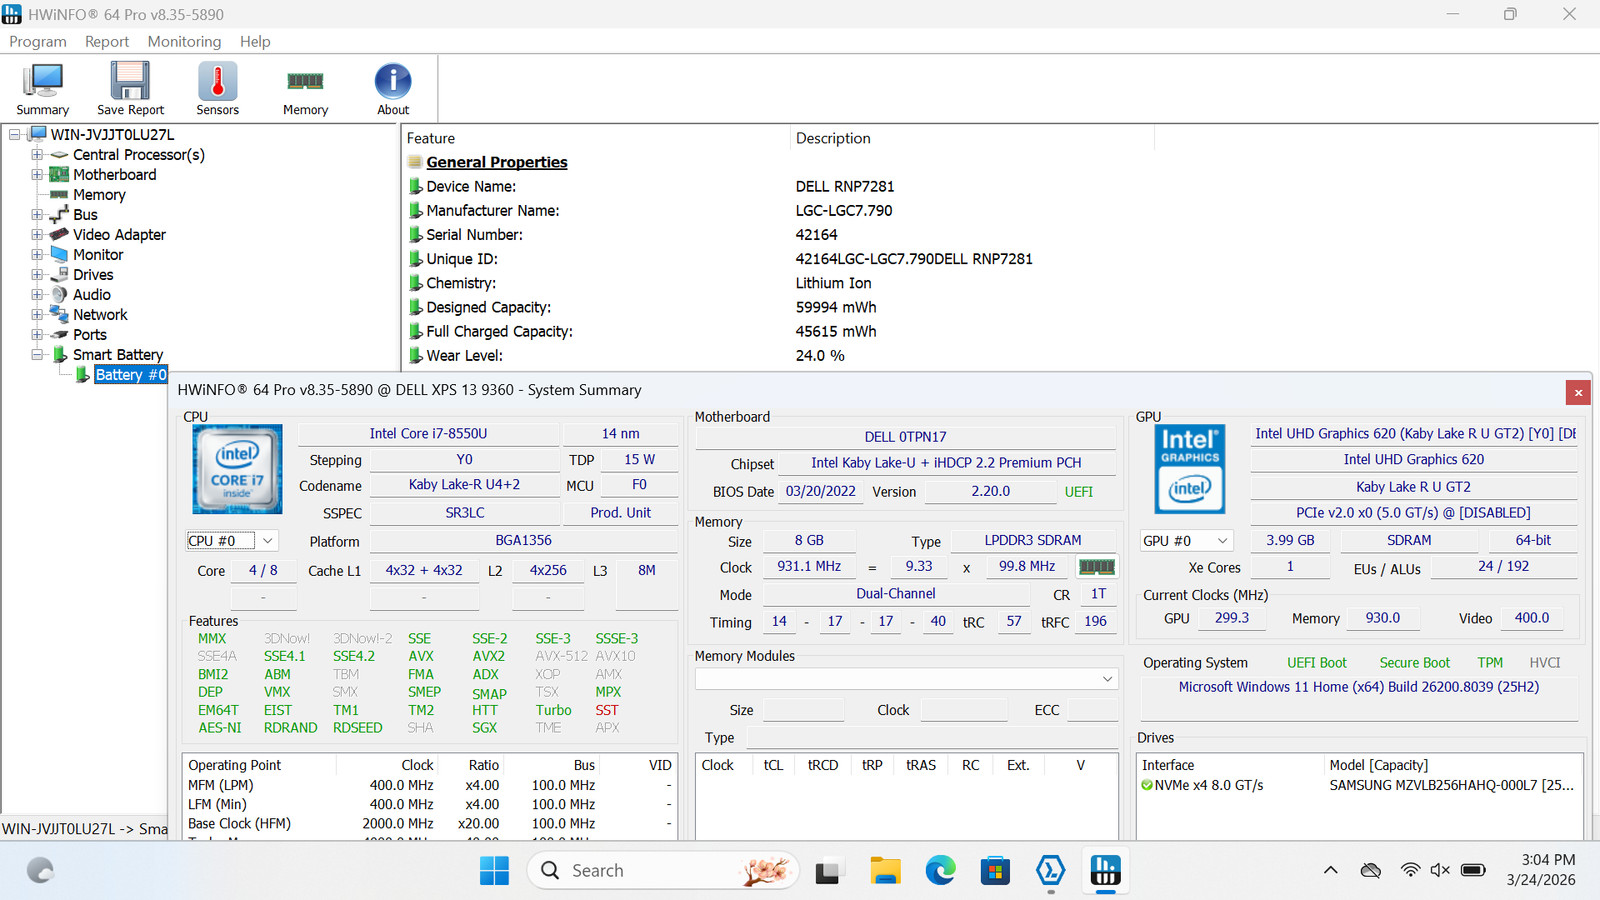Screen dimensions: 1600x900
Task: Select the General Properties heading
Action: tap(497, 162)
